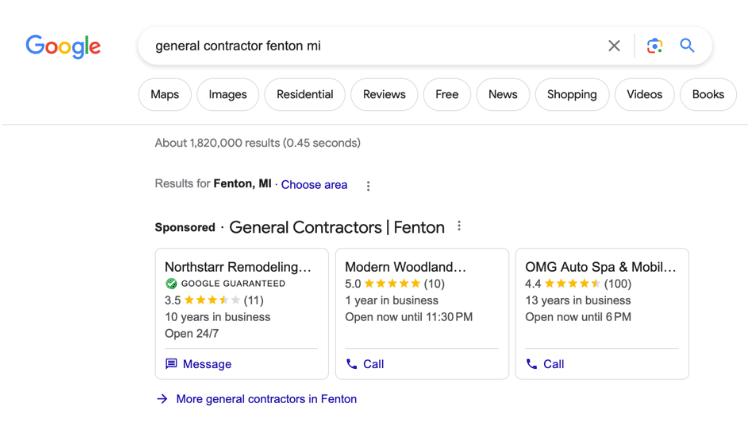Clear the search box with X icon

(614, 46)
